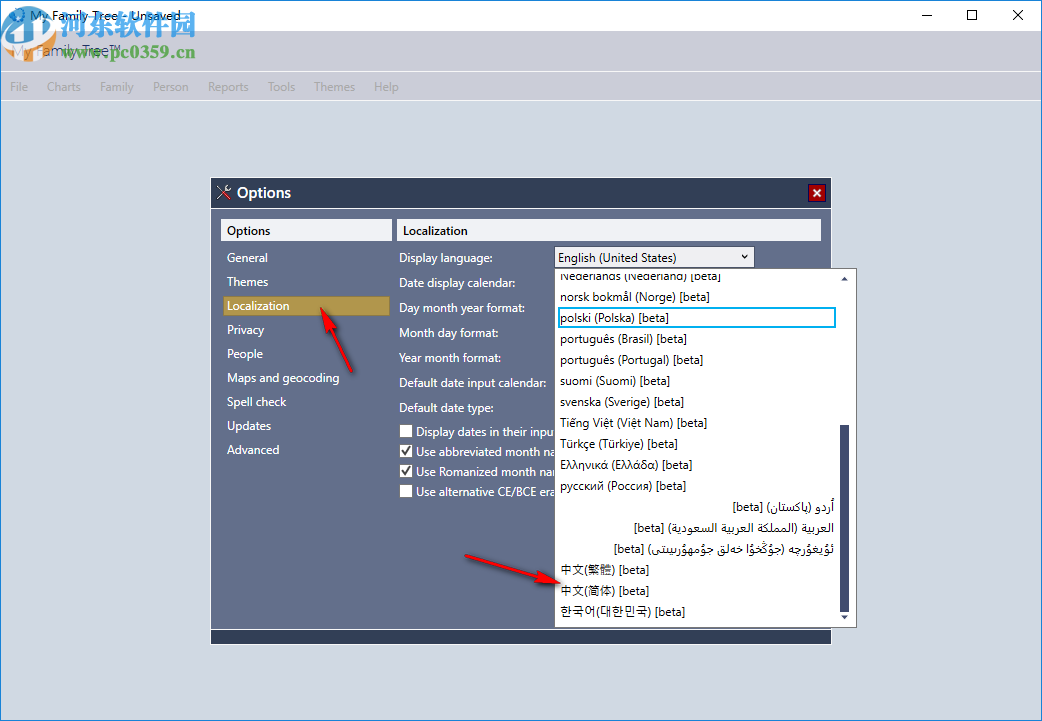Screen dimensions: 1042x721
Task: Open the Display language combo box
Action: 653,258
